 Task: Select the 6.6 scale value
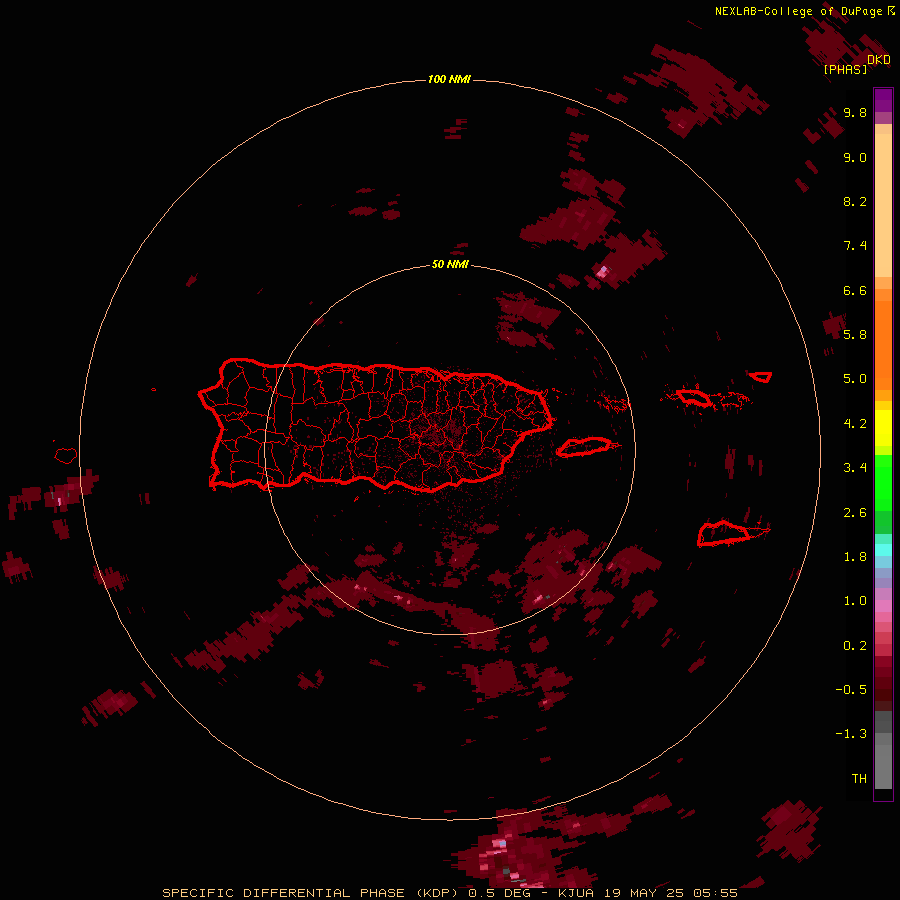click(855, 290)
